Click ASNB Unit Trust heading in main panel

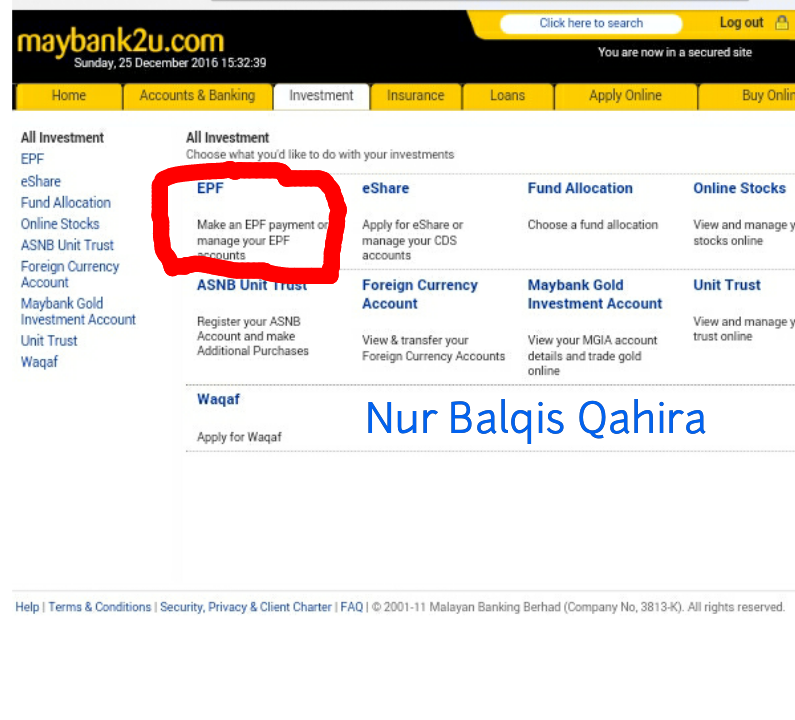coord(252,285)
